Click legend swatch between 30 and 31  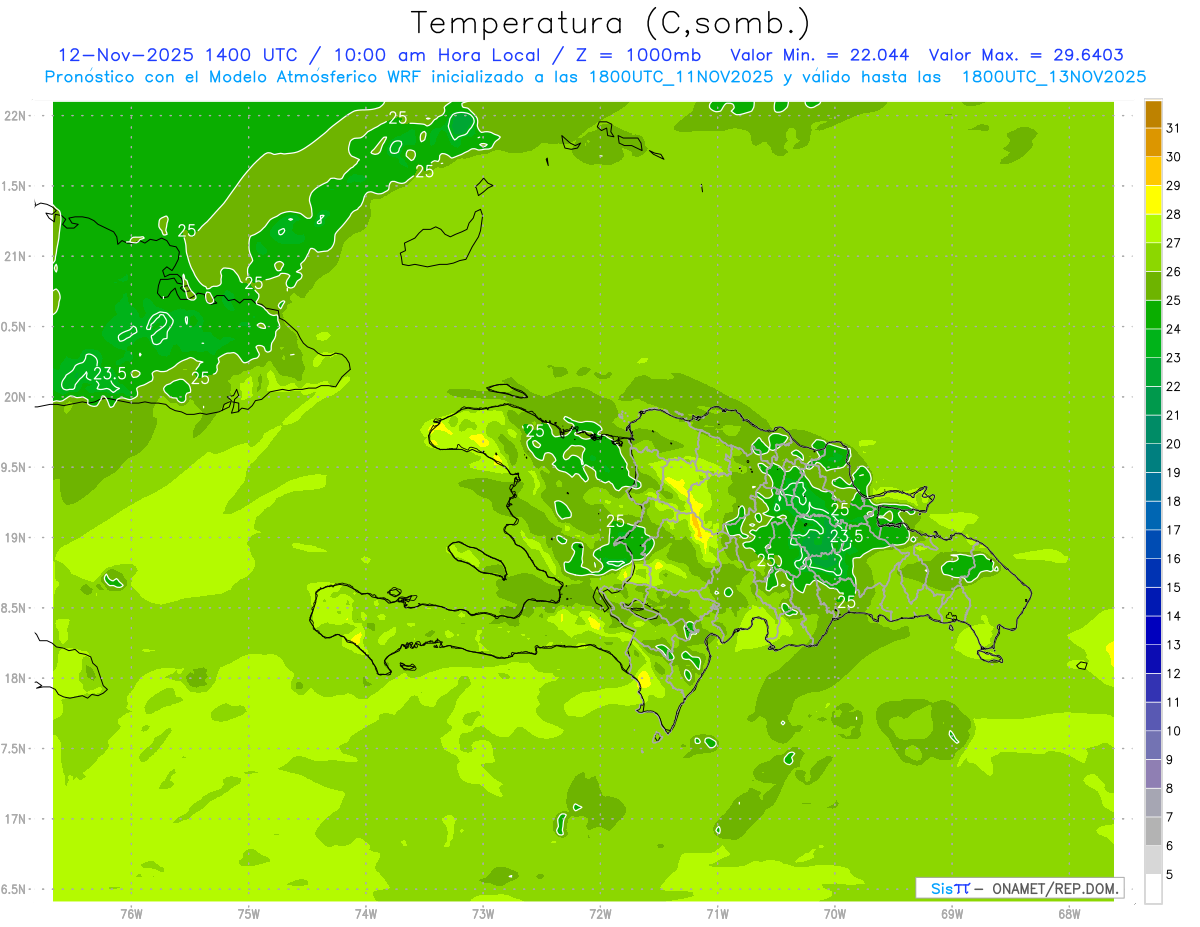[1153, 143]
